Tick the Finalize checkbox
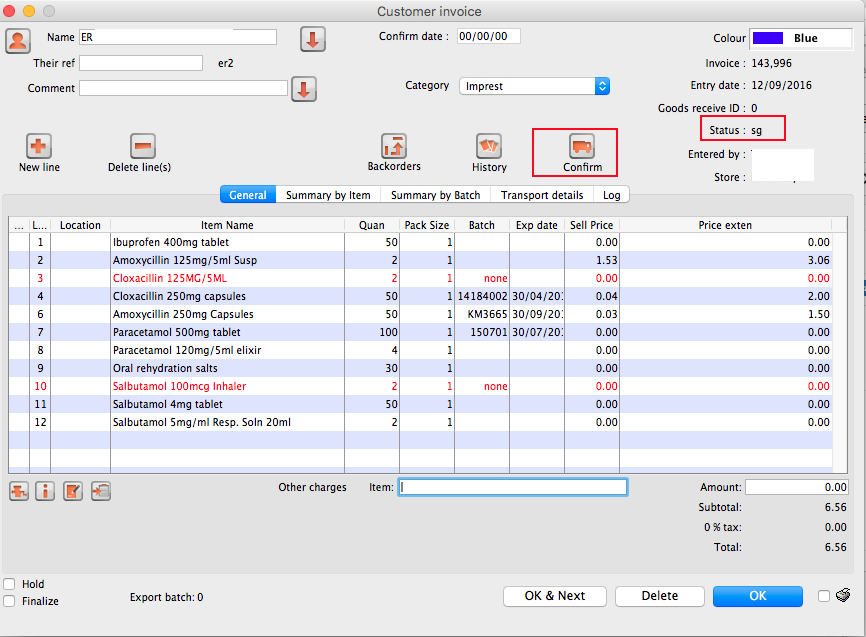The height and width of the screenshot is (637, 866). click(x=9, y=601)
